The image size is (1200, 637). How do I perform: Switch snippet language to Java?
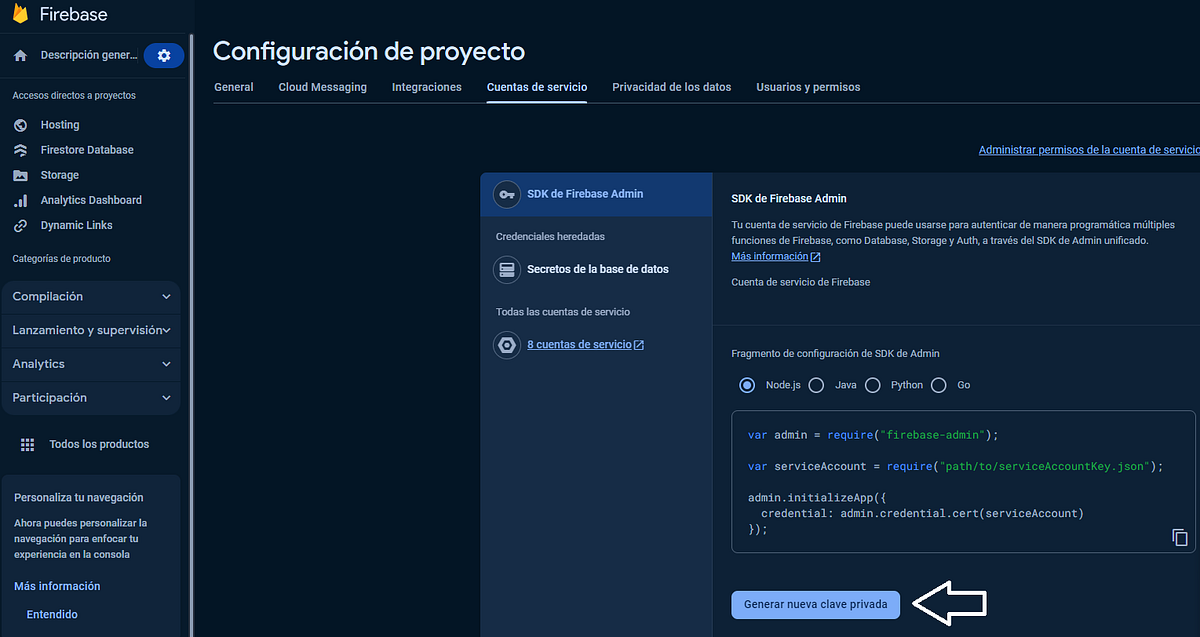coord(815,385)
